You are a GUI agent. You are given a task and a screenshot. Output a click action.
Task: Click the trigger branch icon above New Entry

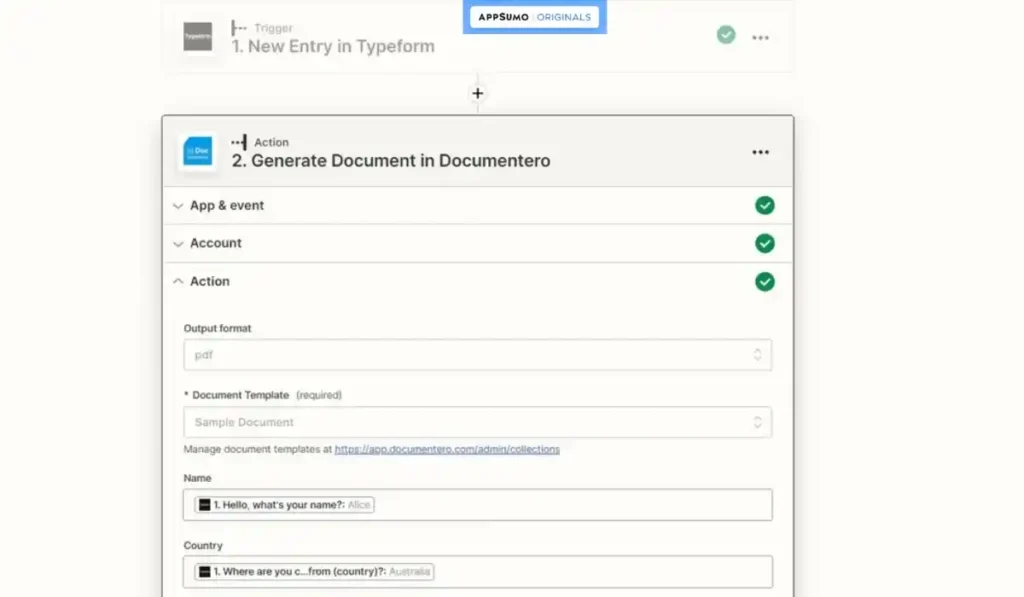[238, 27]
